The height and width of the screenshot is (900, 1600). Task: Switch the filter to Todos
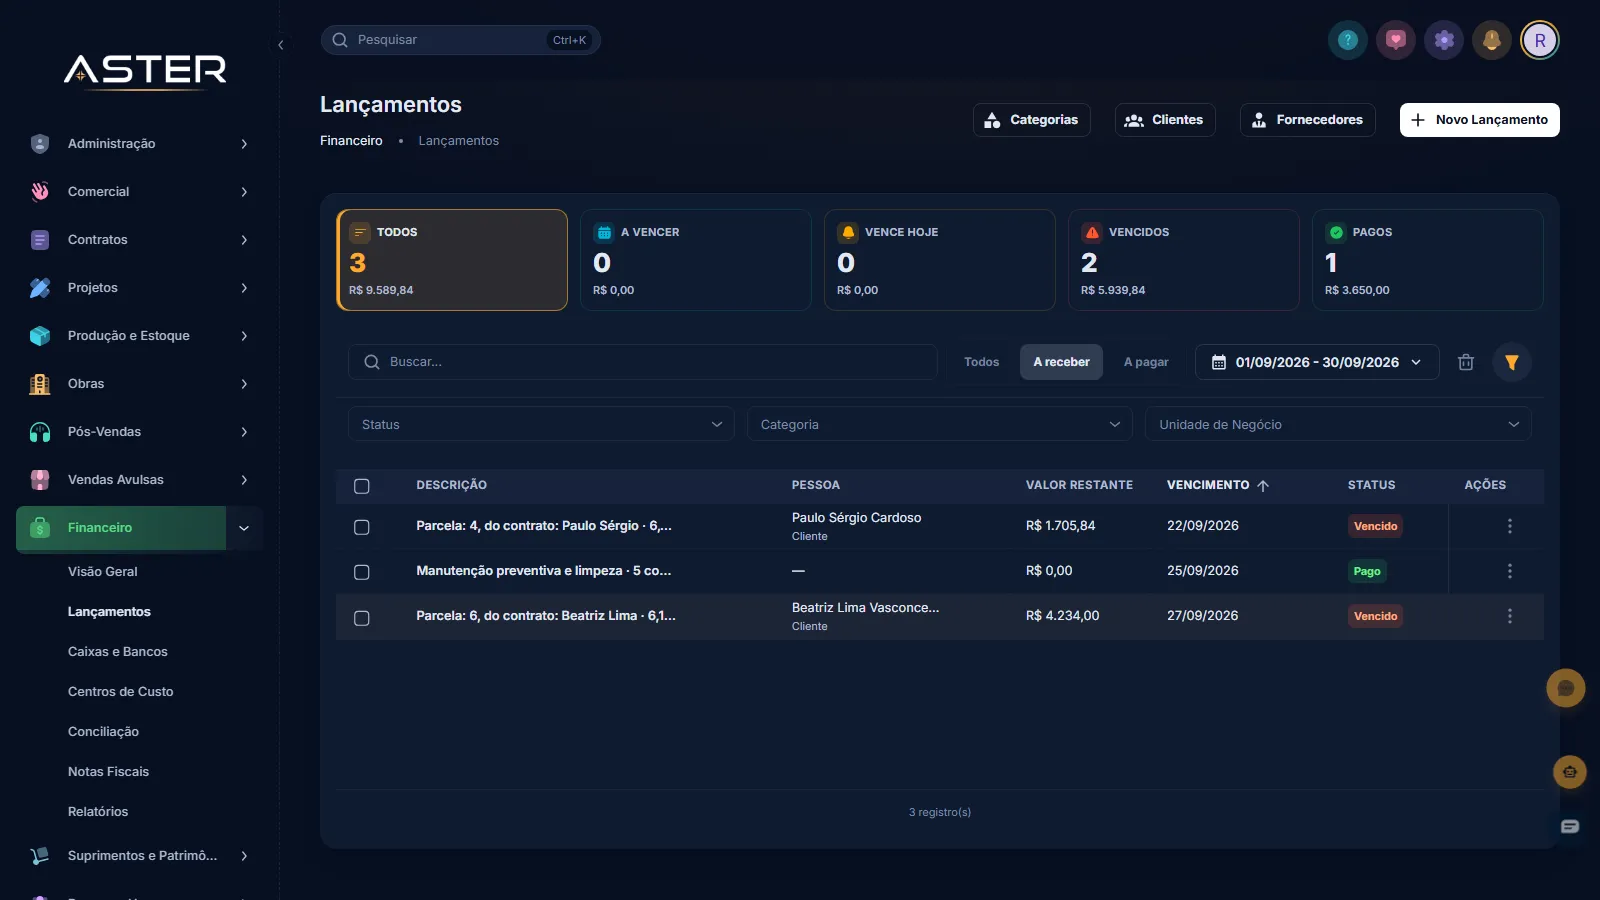click(981, 362)
